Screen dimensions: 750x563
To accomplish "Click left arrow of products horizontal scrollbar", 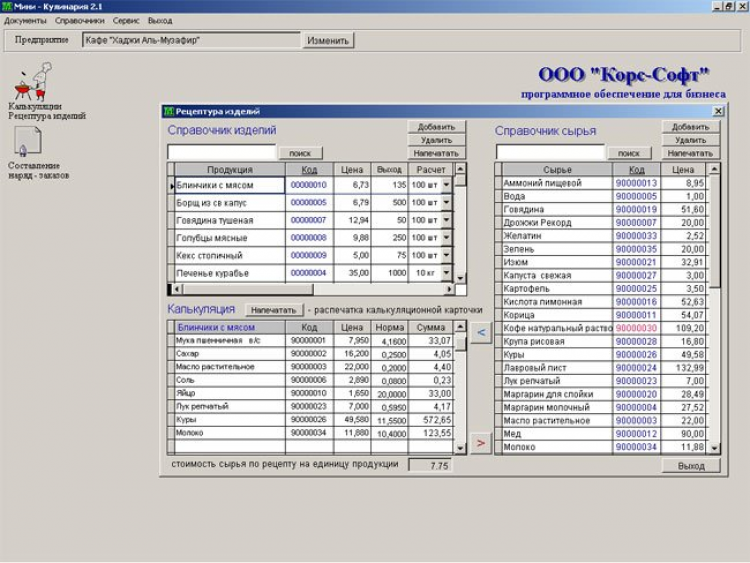I will tap(177, 289).
